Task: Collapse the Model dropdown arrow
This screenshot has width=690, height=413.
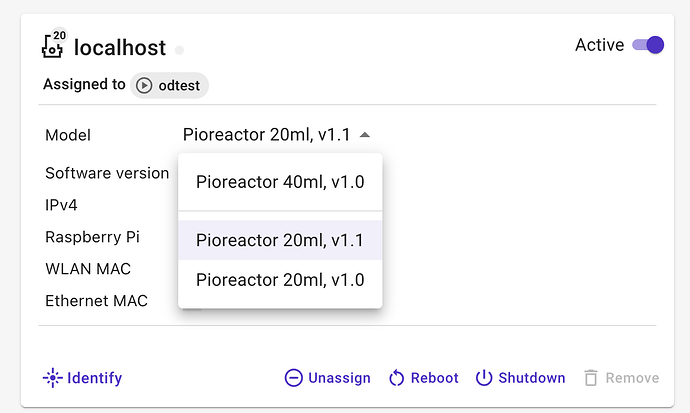Action: click(x=364, y=135)
